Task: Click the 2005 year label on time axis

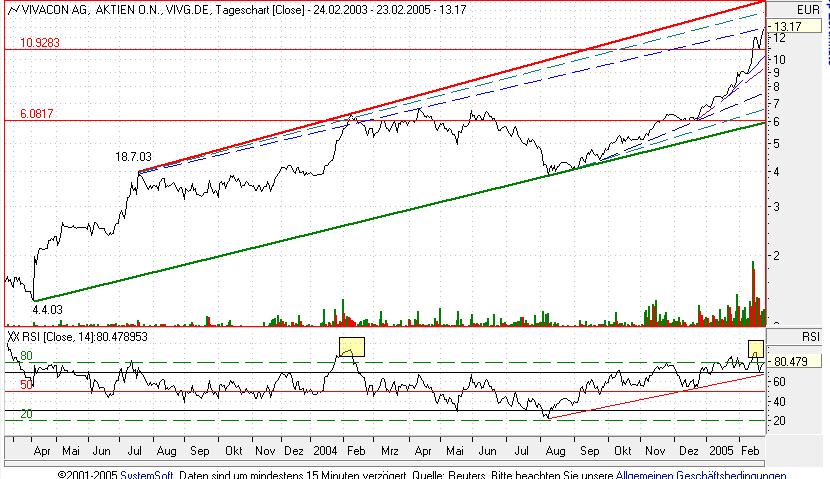Action: (720, 450)
